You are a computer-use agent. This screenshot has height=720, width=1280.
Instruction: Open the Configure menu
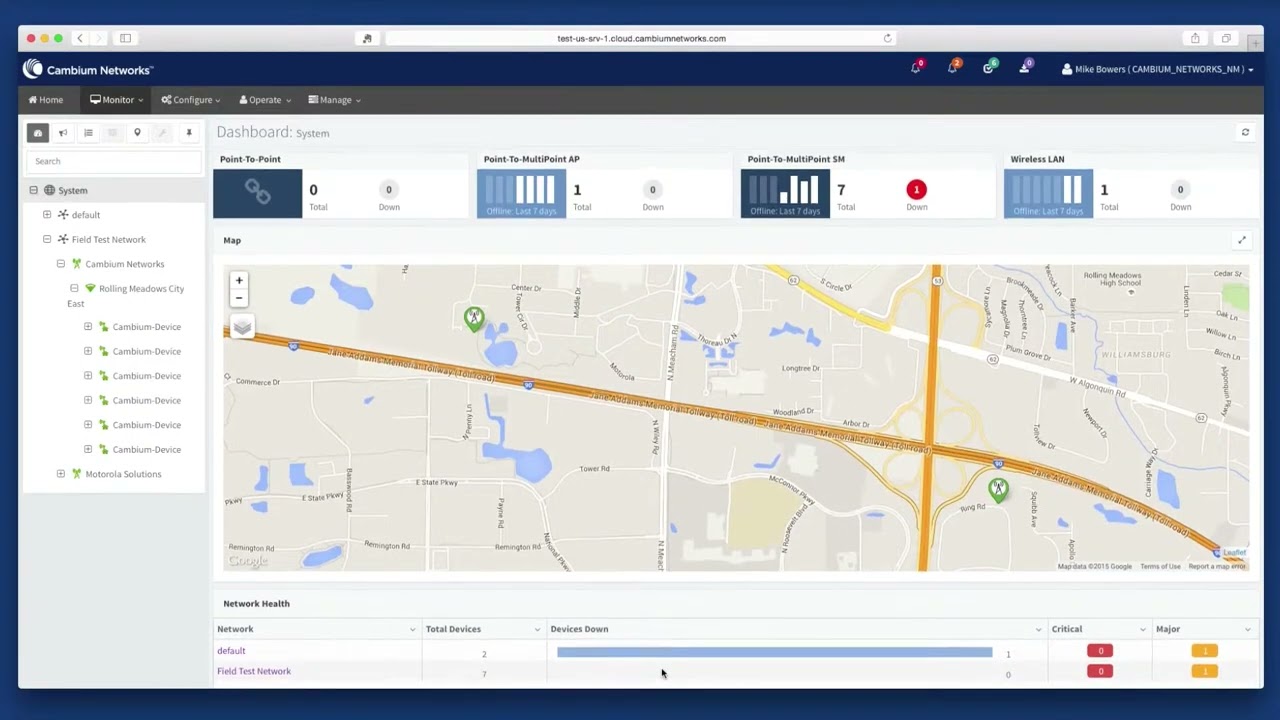(190, 100)
